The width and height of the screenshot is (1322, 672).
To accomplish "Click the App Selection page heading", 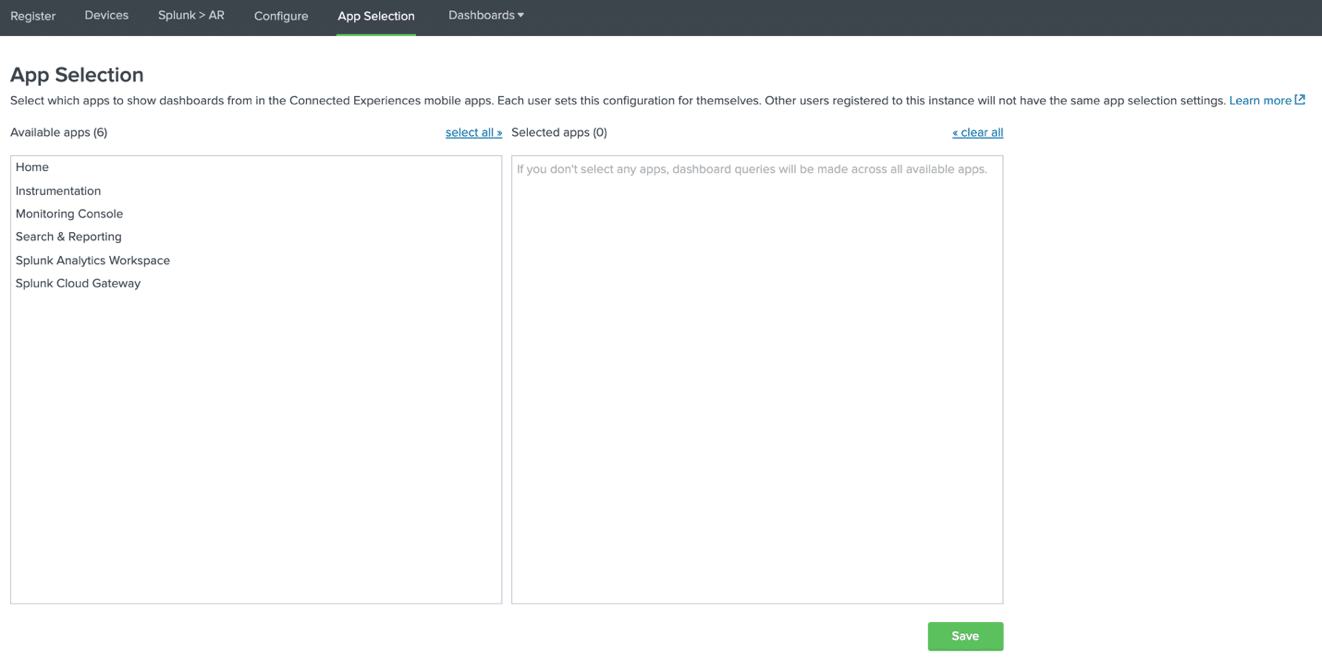I will (77, 75).
